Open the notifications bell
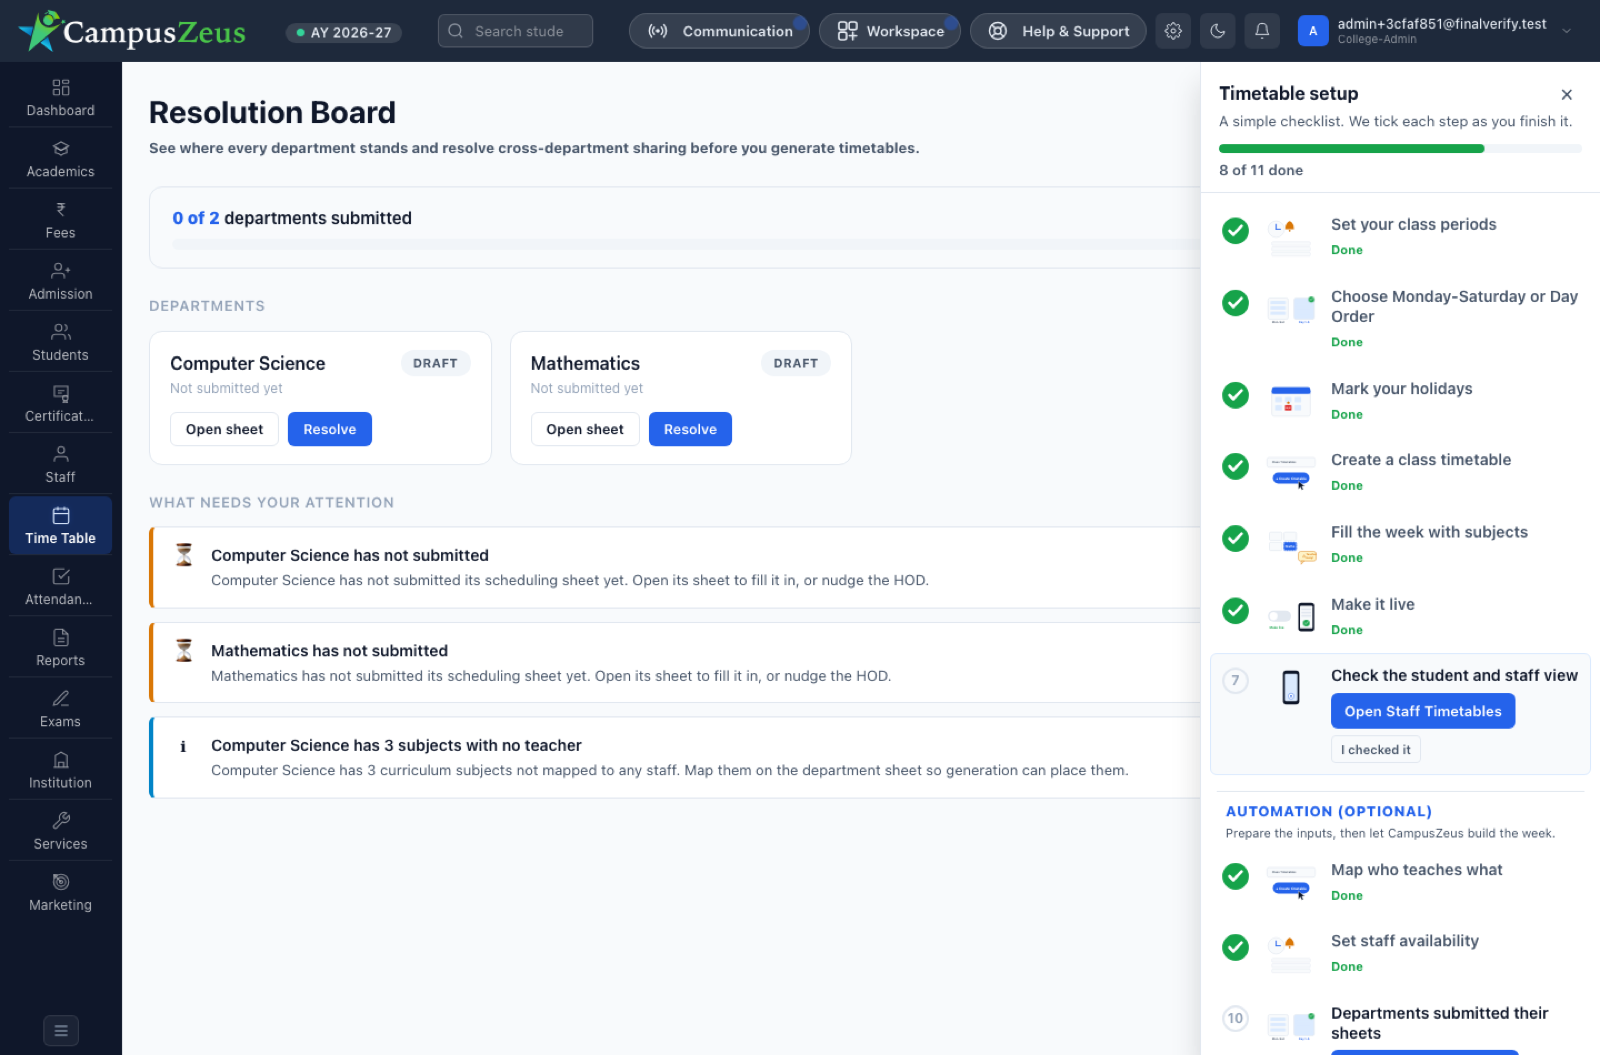 click(x=1262, y=31)
